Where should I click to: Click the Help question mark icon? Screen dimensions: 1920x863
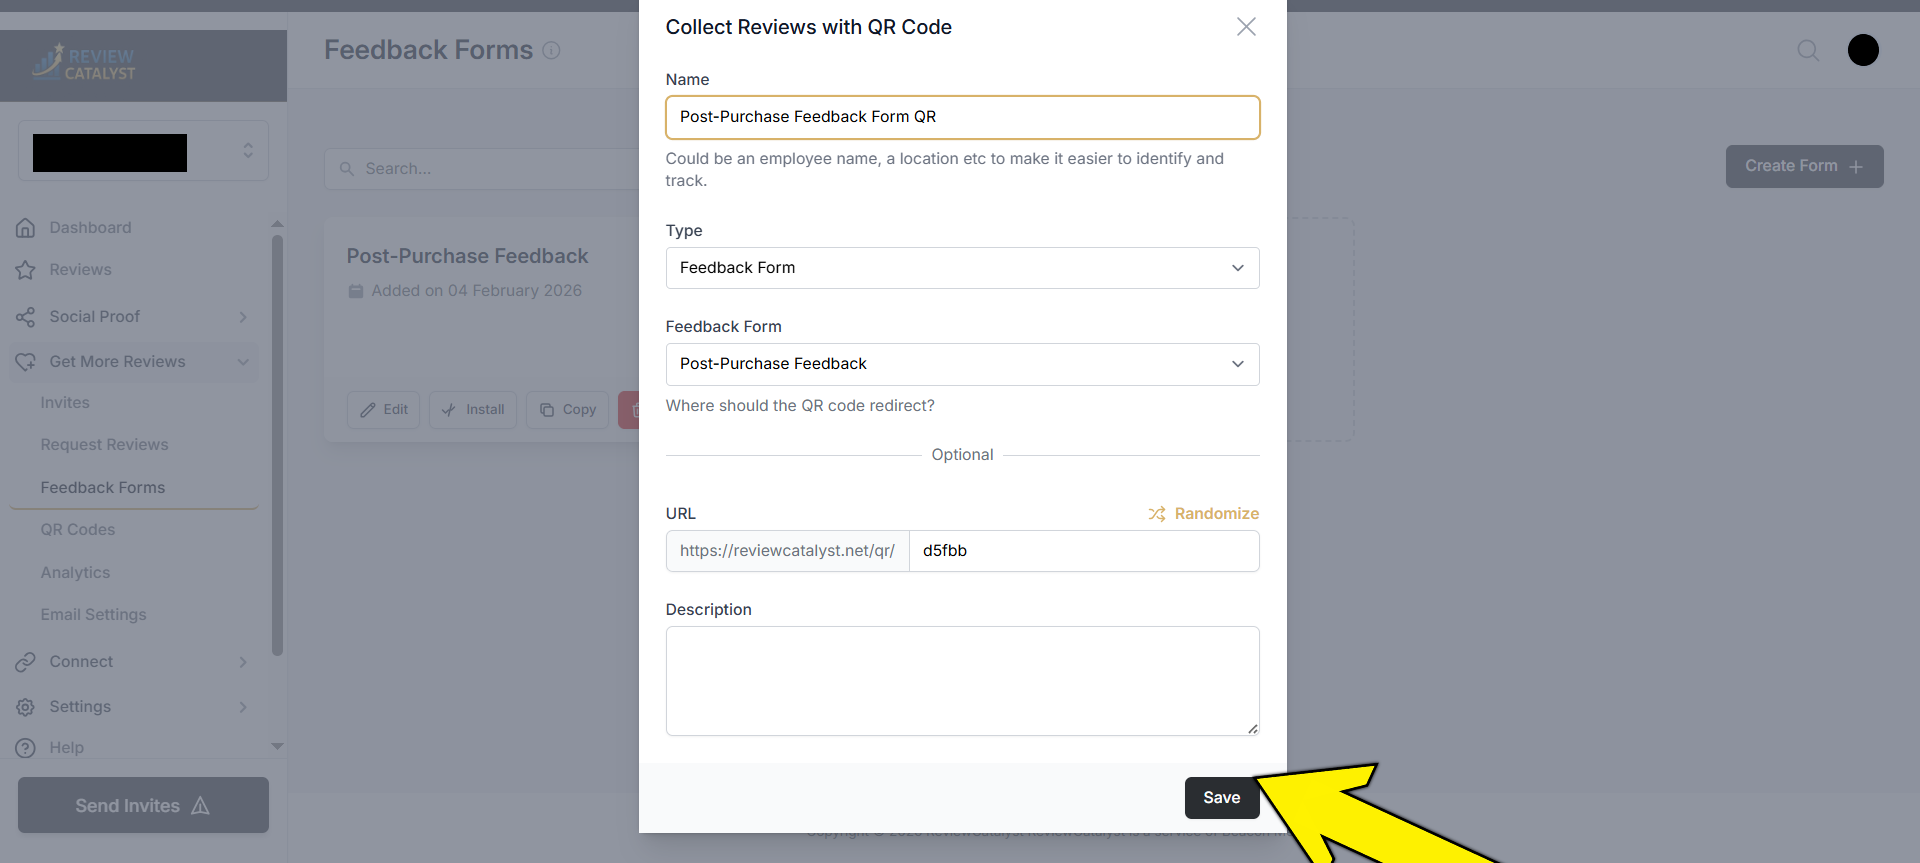pyautogui.click(x=26, y=748)
